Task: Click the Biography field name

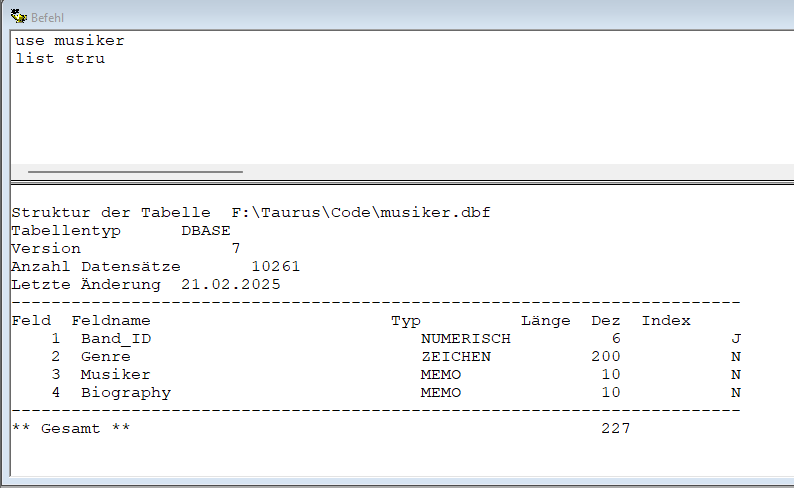Action: click(x=125, y=393)
